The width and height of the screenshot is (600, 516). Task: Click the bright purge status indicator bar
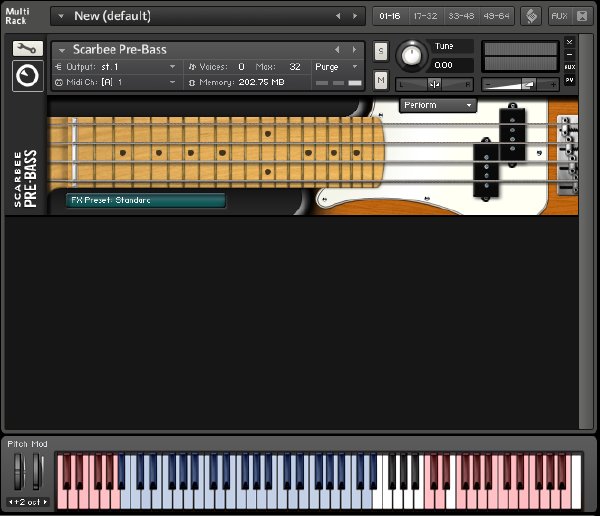(355, 83)
